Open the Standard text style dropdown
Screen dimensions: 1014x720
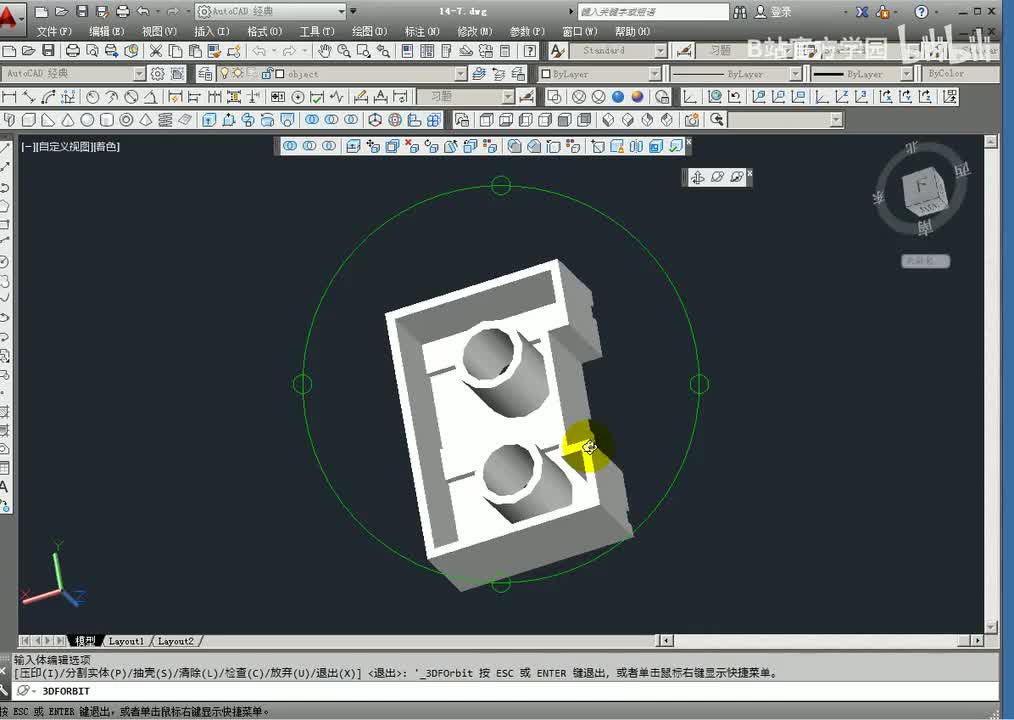coord(660,50)
